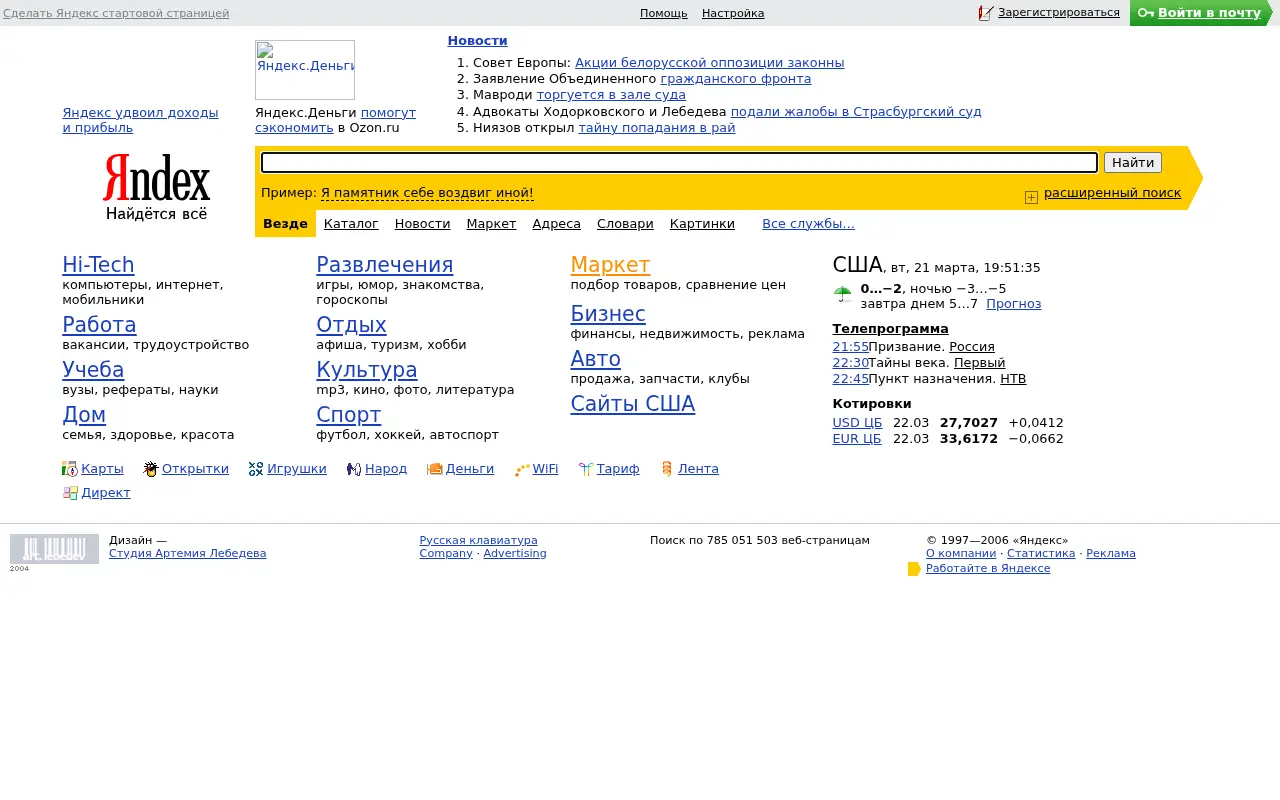
Task: Click the Игрушки games icon
Action: (x=256, y=469)
